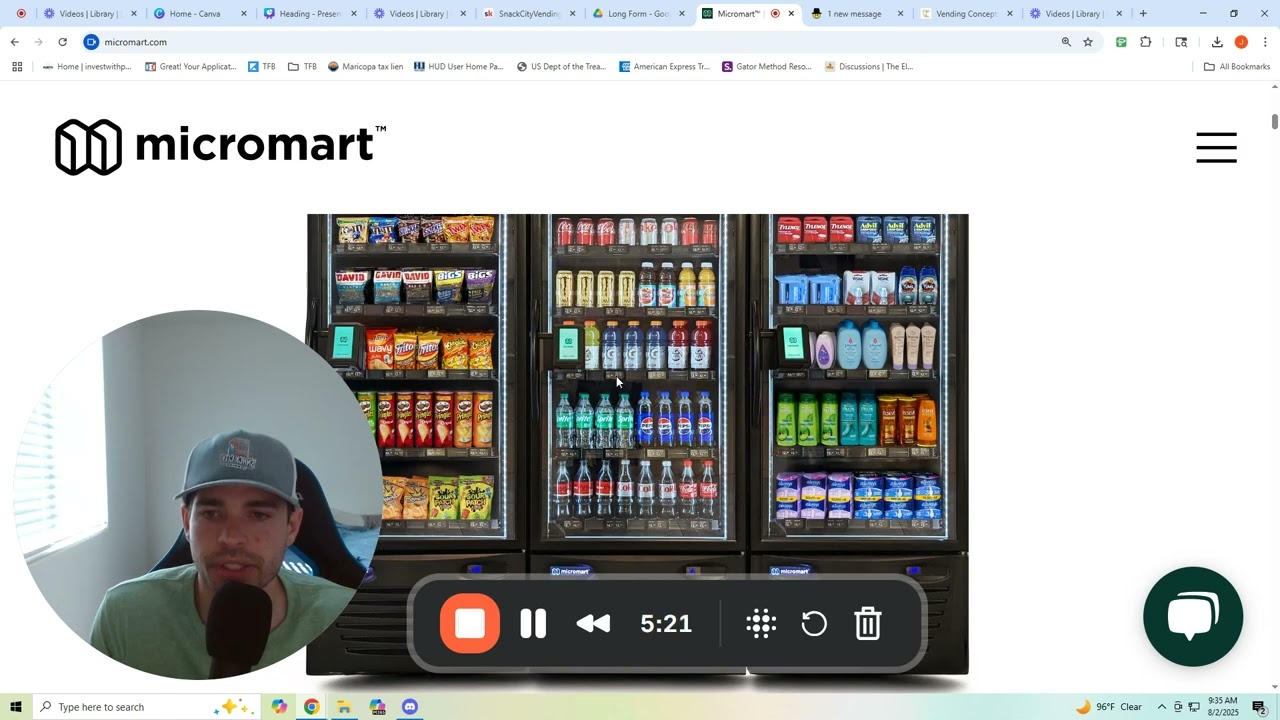Delete the recording with the trash icon
This screenshot has width=1280, height=720.
point(868,624)
